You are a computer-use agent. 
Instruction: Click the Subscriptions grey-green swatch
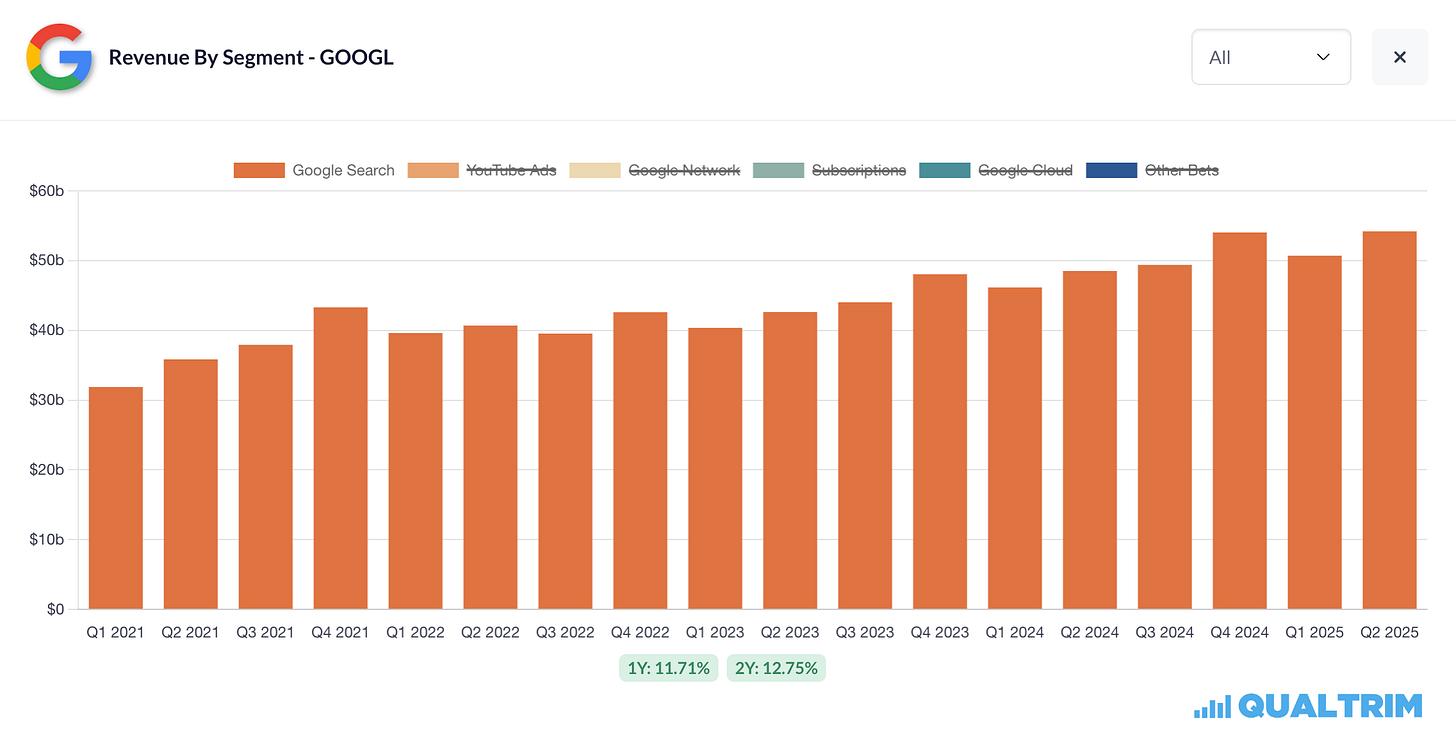pyautogui.click(x=778, y=171)
